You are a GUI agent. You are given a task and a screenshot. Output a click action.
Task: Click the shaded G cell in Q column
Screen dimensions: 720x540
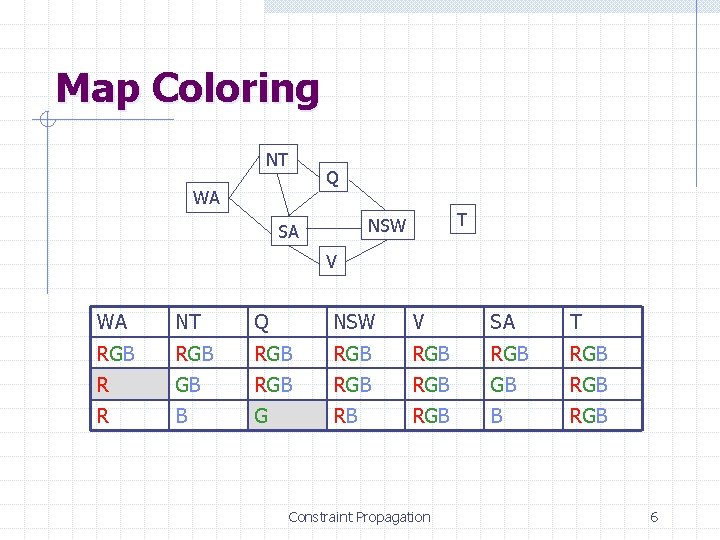(x=287, y=416)
